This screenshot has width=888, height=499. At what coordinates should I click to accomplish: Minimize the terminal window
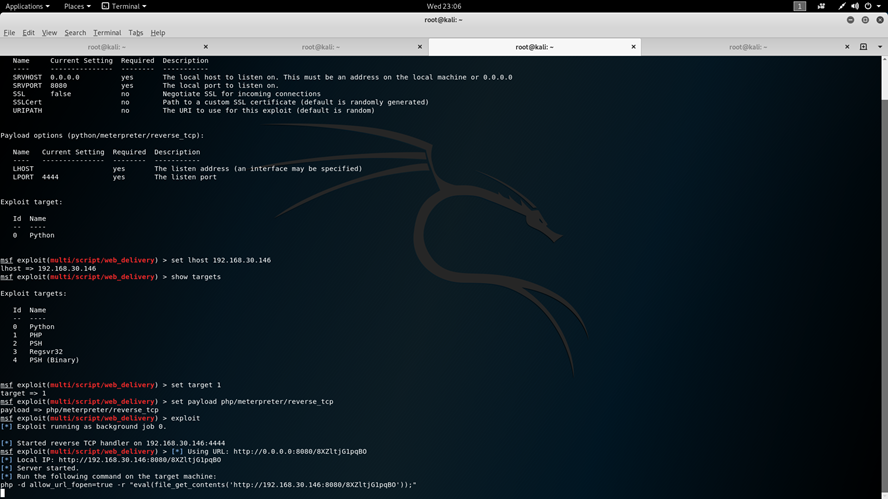pyautogui.click(x=850, y=20)
